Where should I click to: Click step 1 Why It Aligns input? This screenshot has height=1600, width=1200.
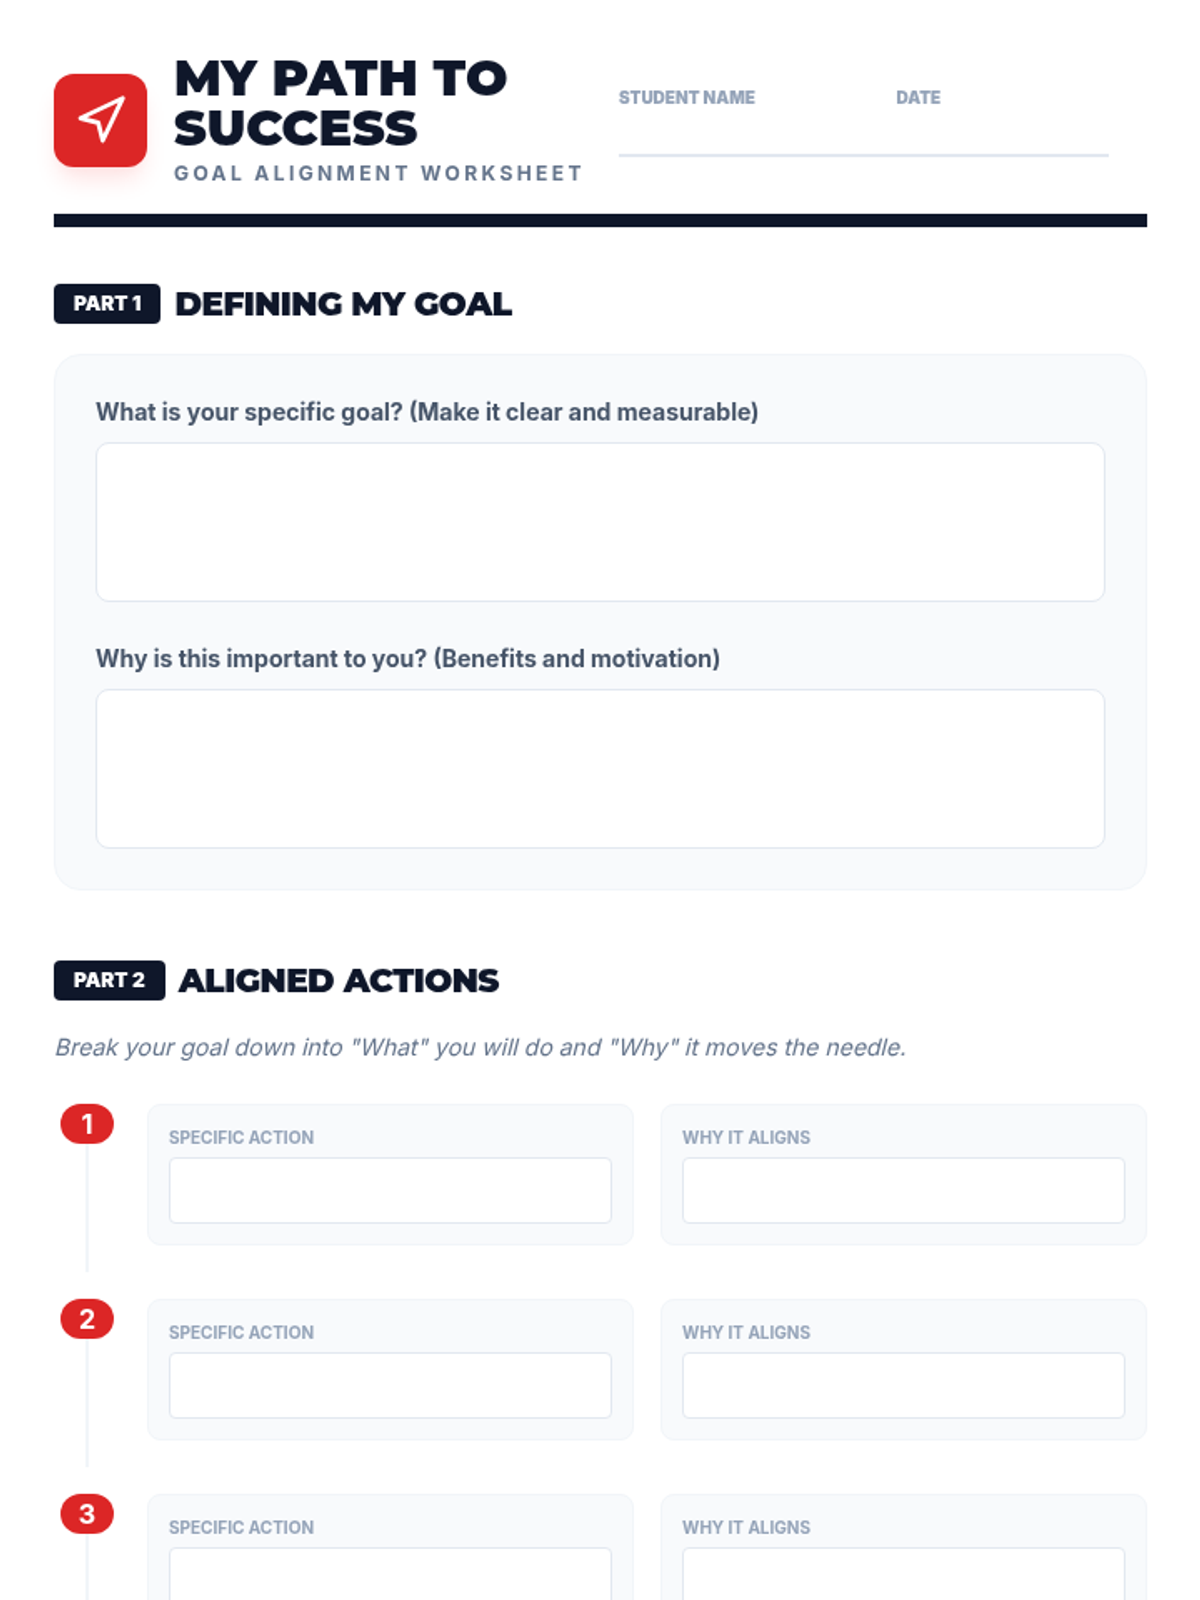(903, 1190)
